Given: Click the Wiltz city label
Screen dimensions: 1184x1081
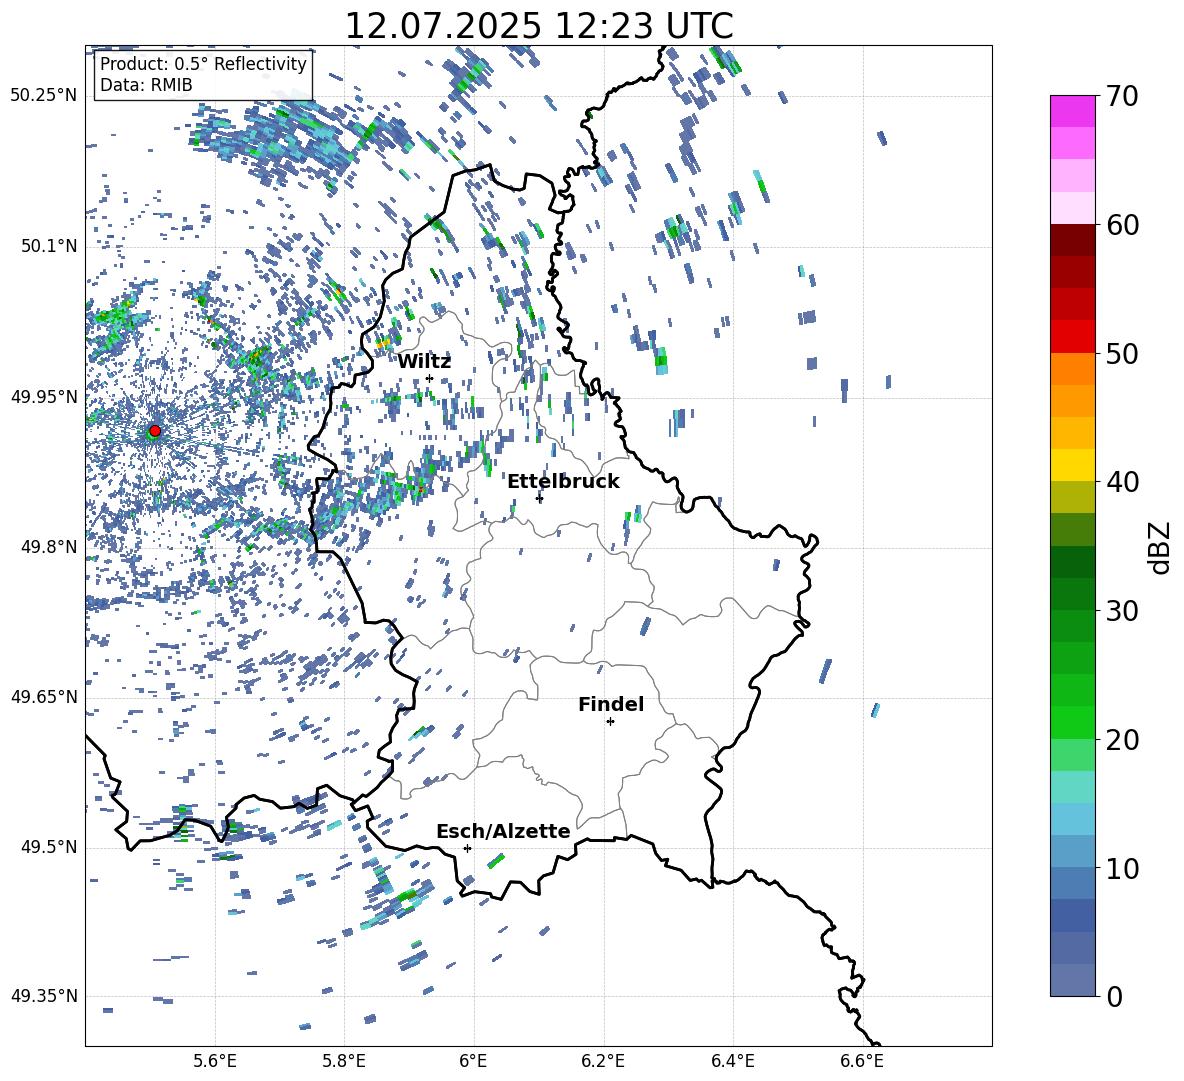Looking at the screenshot, I should coord(424,362).
